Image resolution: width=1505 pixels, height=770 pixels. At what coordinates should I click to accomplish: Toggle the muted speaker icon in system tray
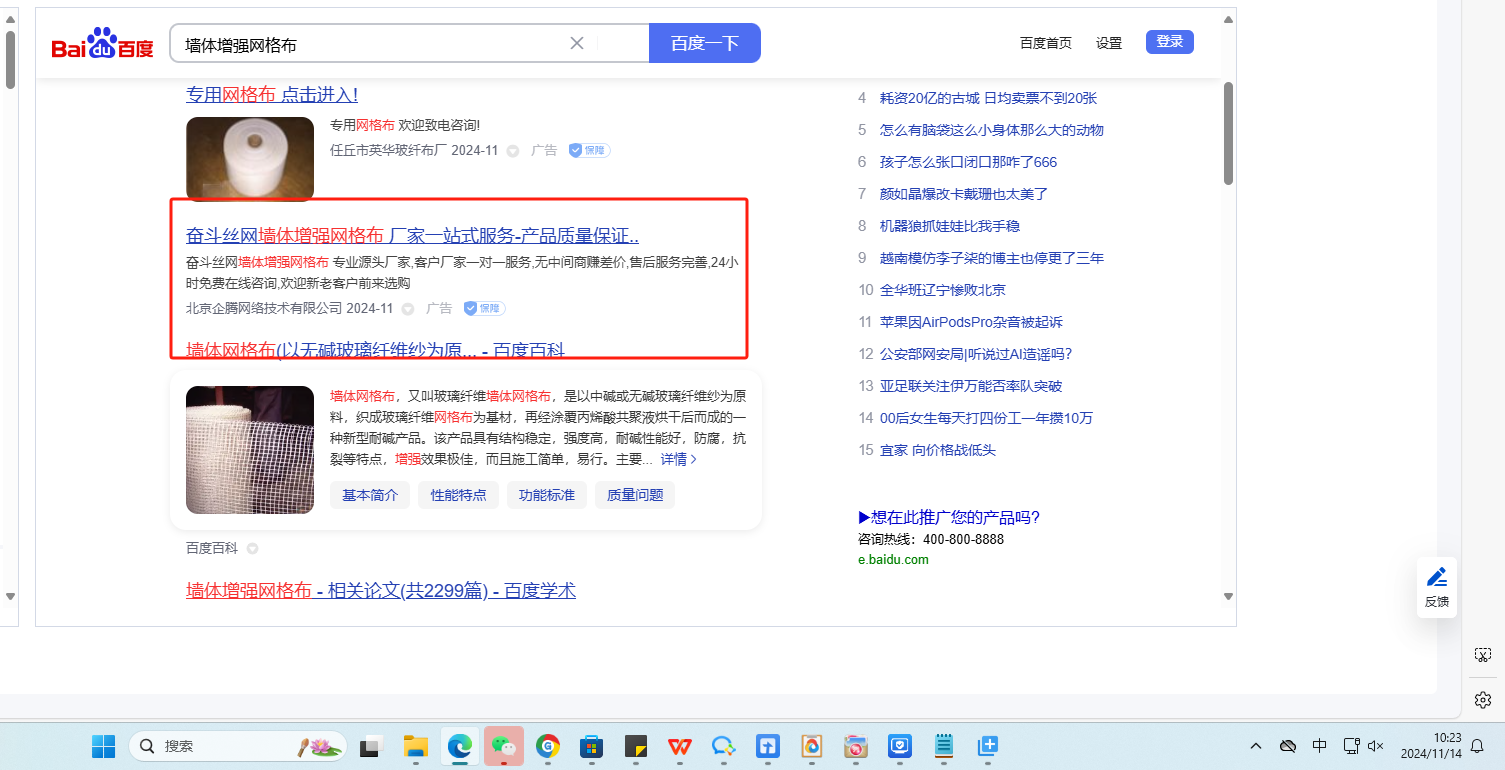click(1376, 746)
